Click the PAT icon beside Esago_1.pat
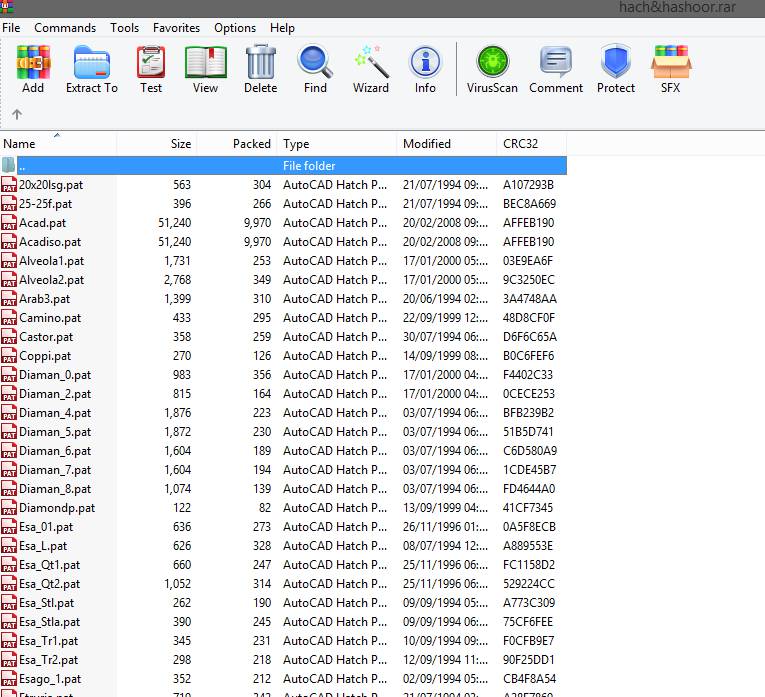765x697 pixels. (x=9, y=679)
